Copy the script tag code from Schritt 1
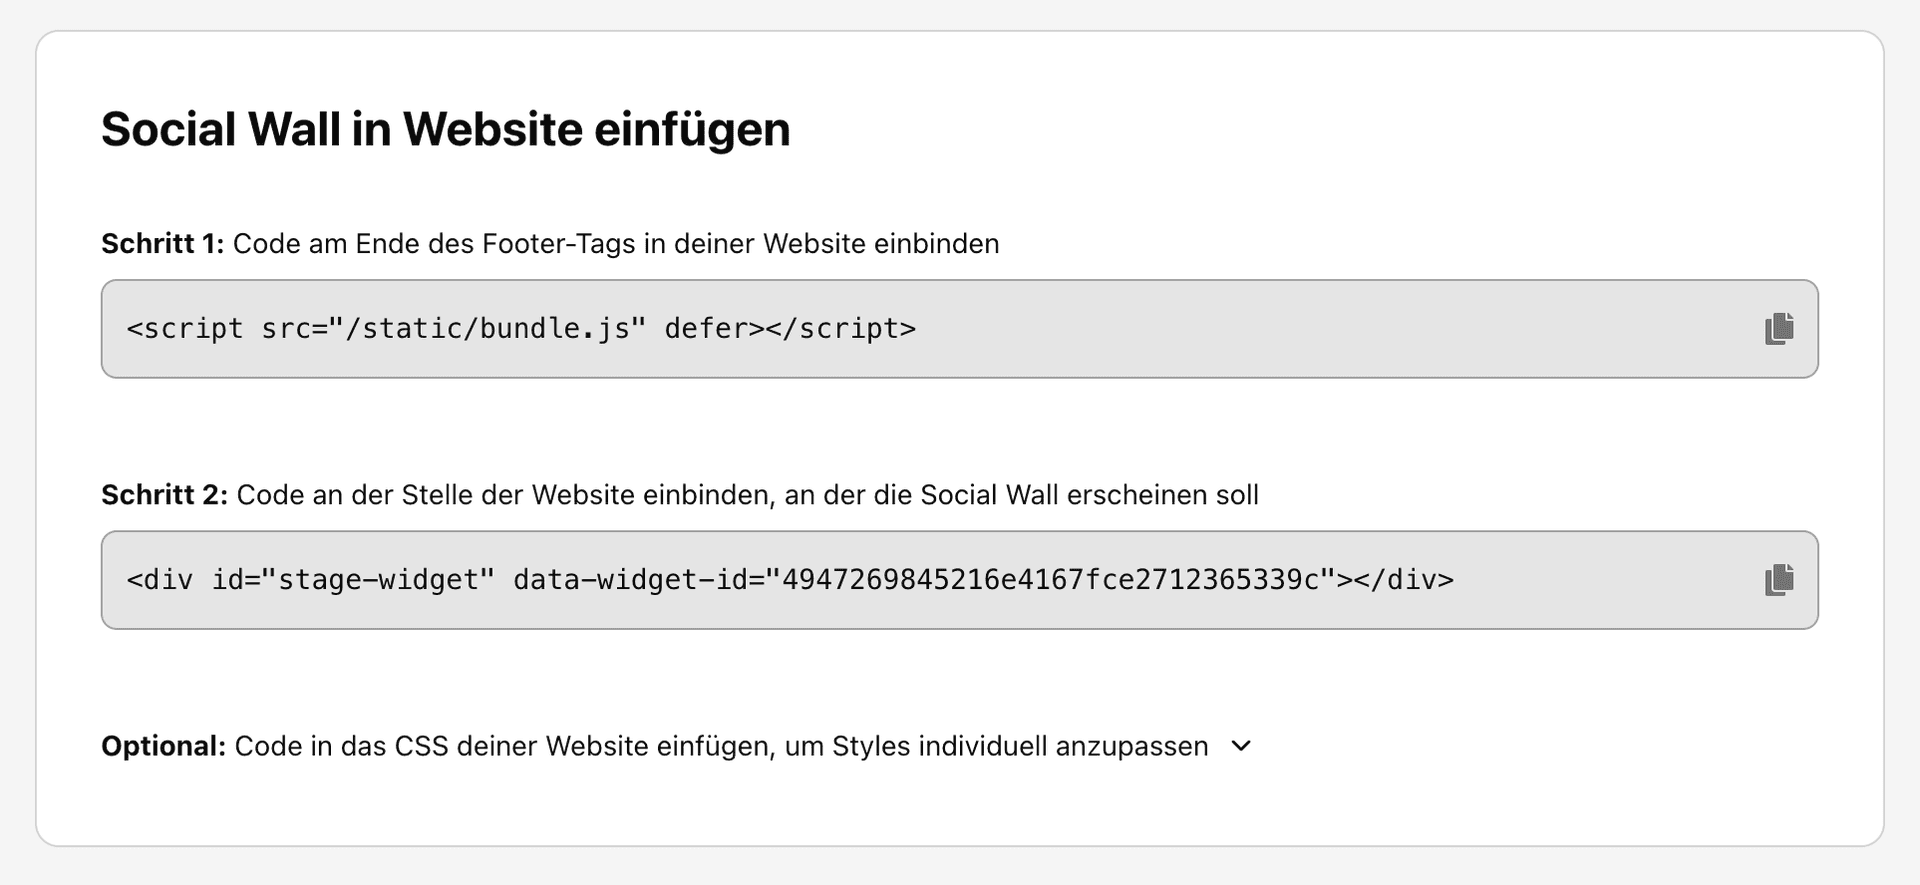The width and height of the screenshot is (1920, 885). click(1779, 329)
